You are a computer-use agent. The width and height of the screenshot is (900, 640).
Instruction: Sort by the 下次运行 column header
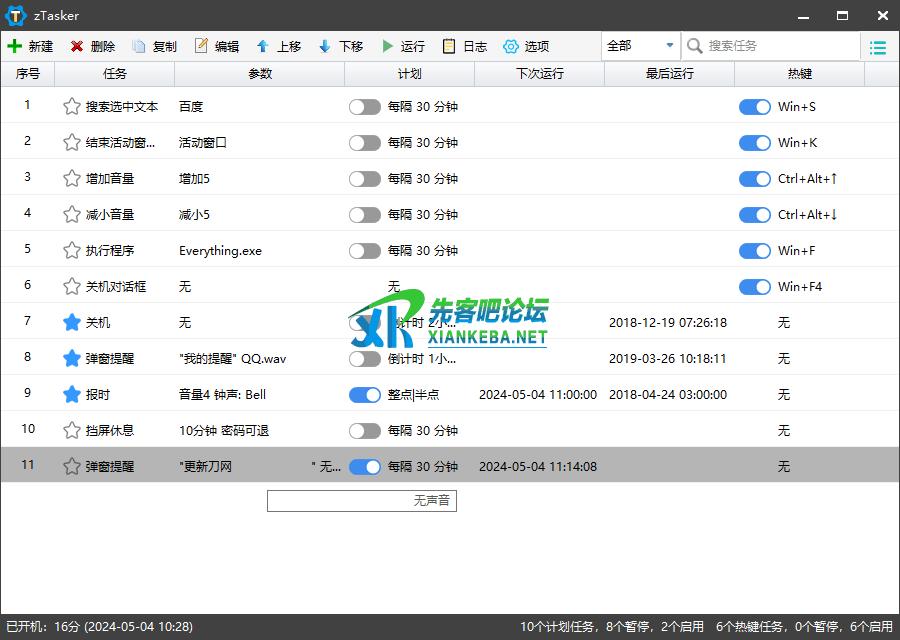539,74
